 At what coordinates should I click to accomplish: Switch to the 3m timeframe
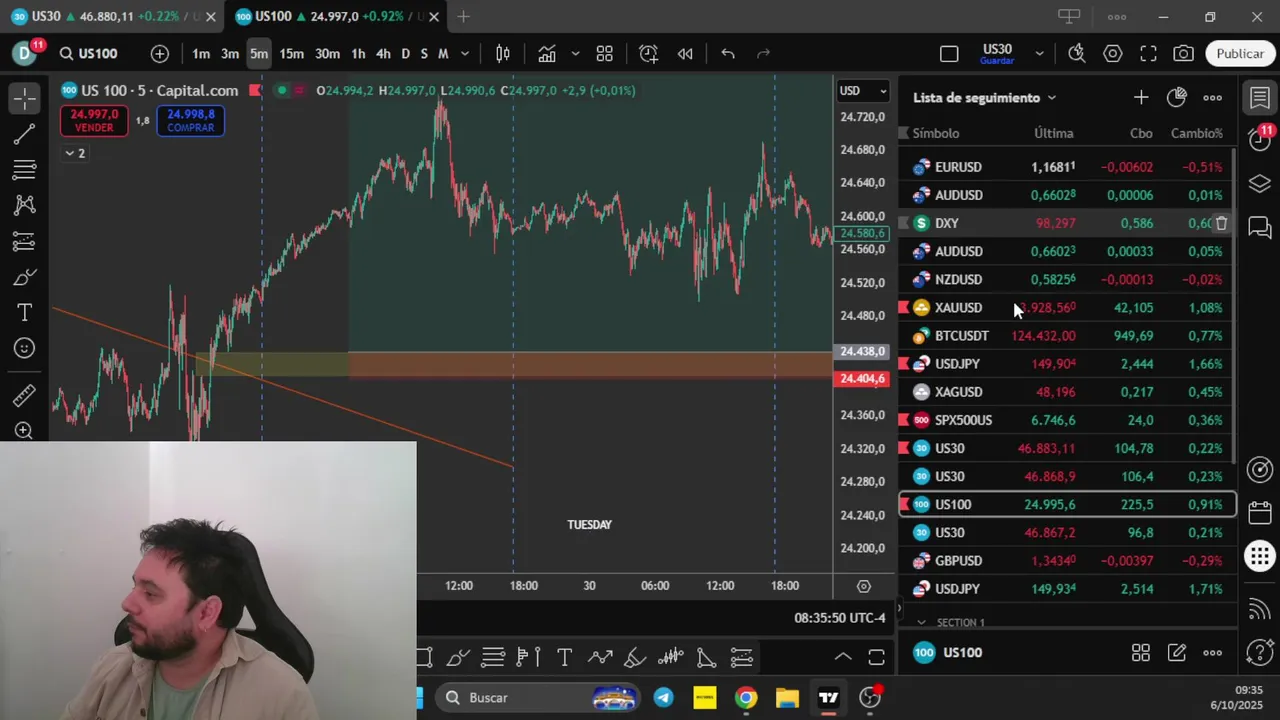pyautogui.click(x=230, y=54)
